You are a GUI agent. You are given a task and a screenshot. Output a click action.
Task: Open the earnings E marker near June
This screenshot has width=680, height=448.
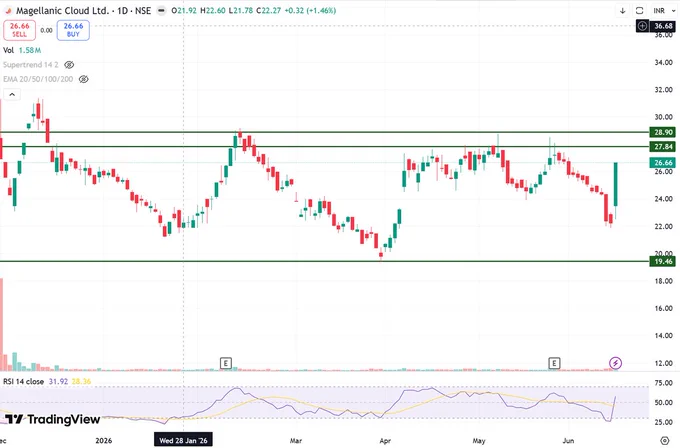click(554, 363)
